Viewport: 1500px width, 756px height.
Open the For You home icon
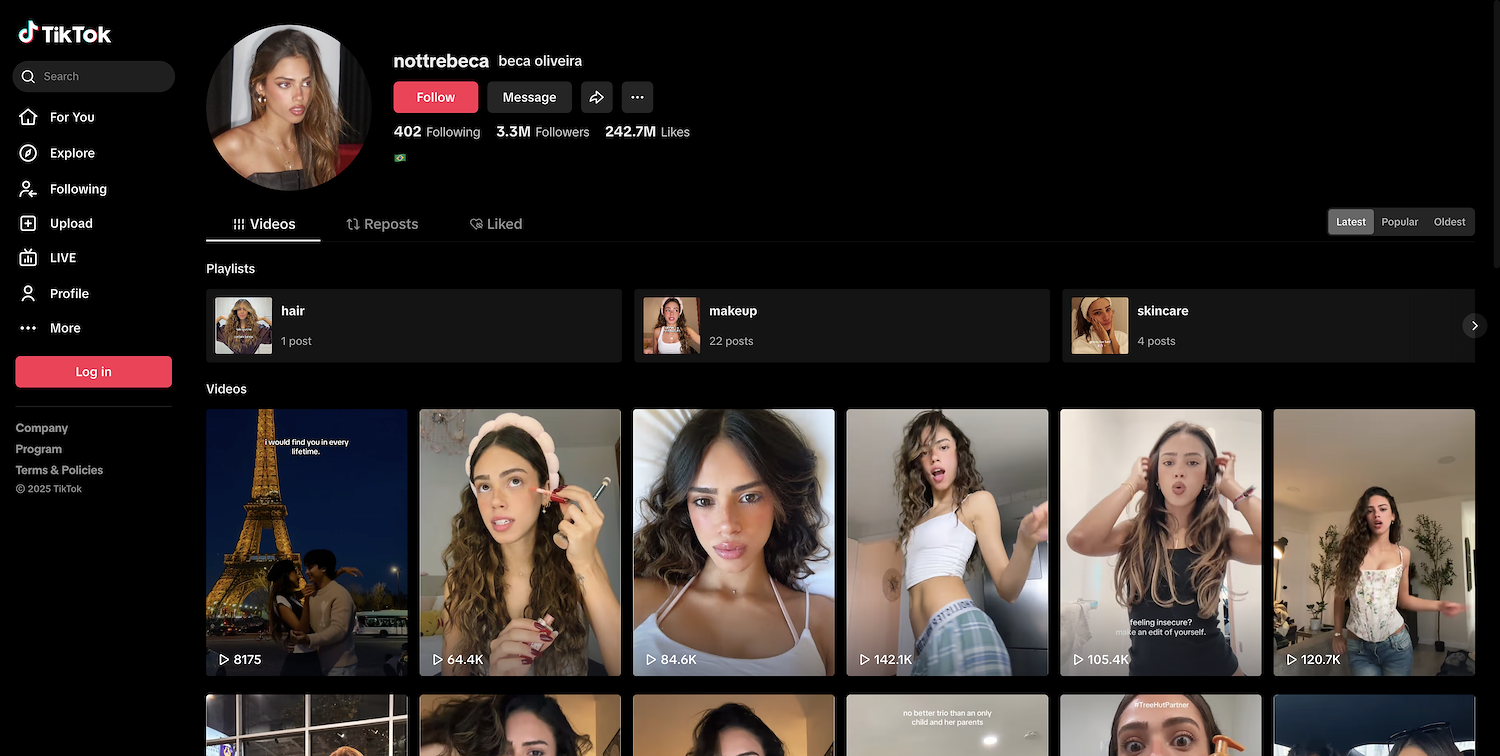click(x=29, y=117)
